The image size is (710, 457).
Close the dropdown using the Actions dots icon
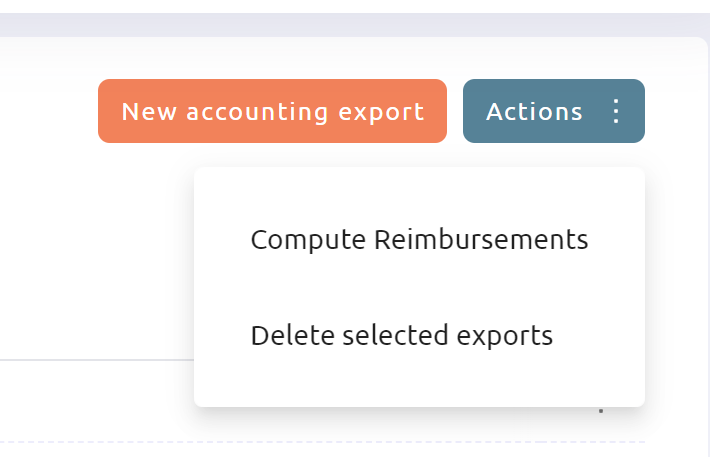coord(615,111)
